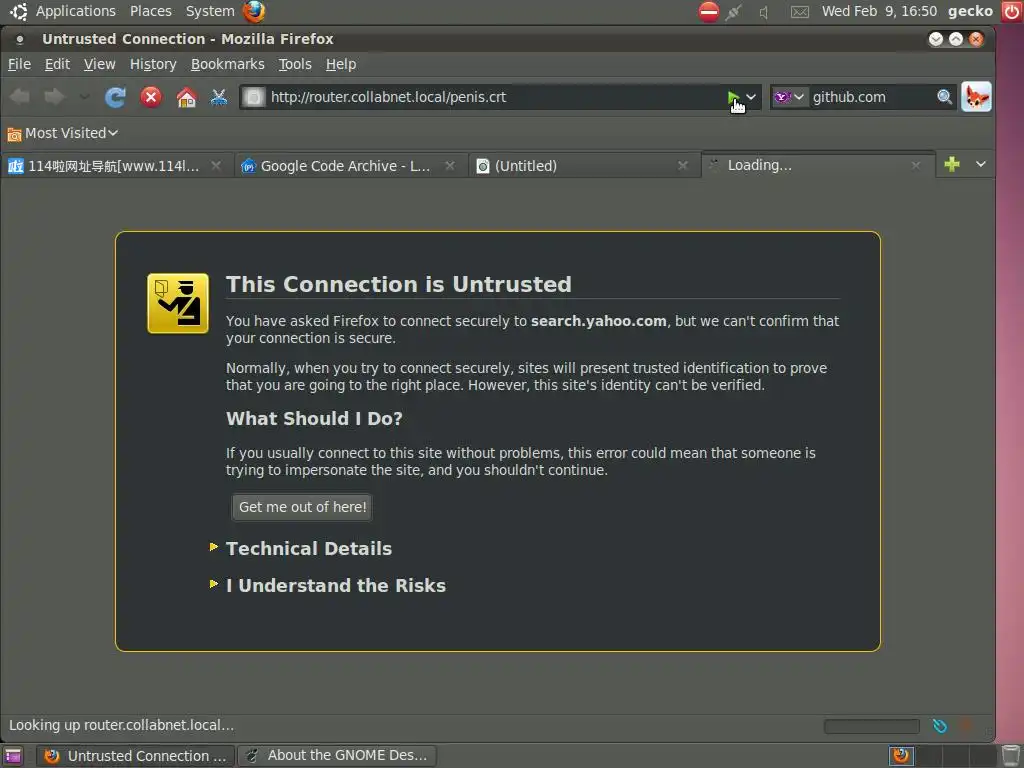Image resolution: width=1024 pixels, height=768 pixels.
Task: Stop loading with the red X button
Action: [151, 97]
